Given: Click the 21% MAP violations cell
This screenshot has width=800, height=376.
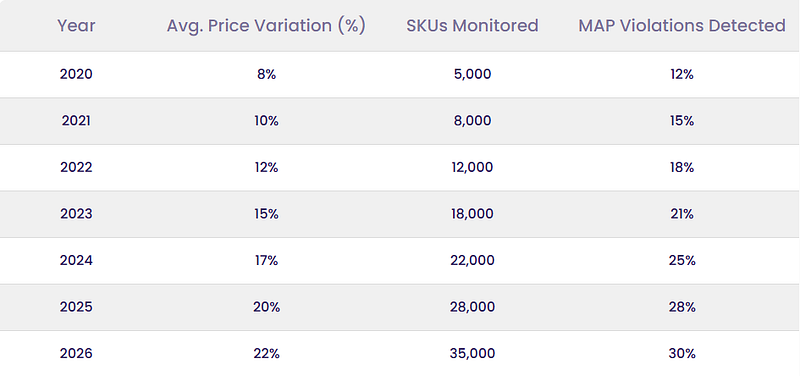Looking at the screenshot, I should click(682, 214).
